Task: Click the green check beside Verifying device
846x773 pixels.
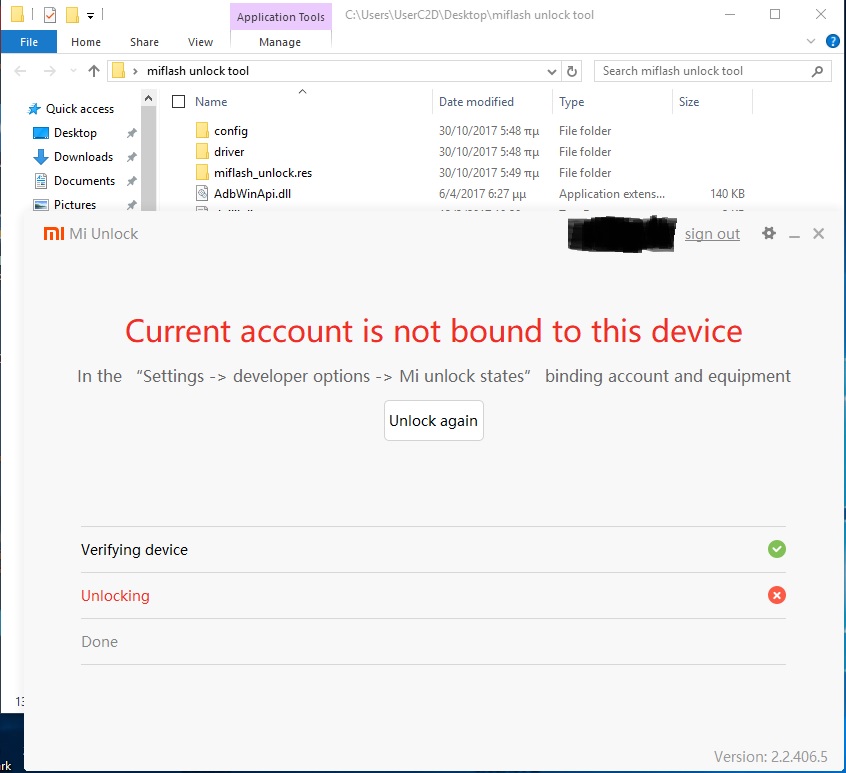Action: [x=776, y=549]
